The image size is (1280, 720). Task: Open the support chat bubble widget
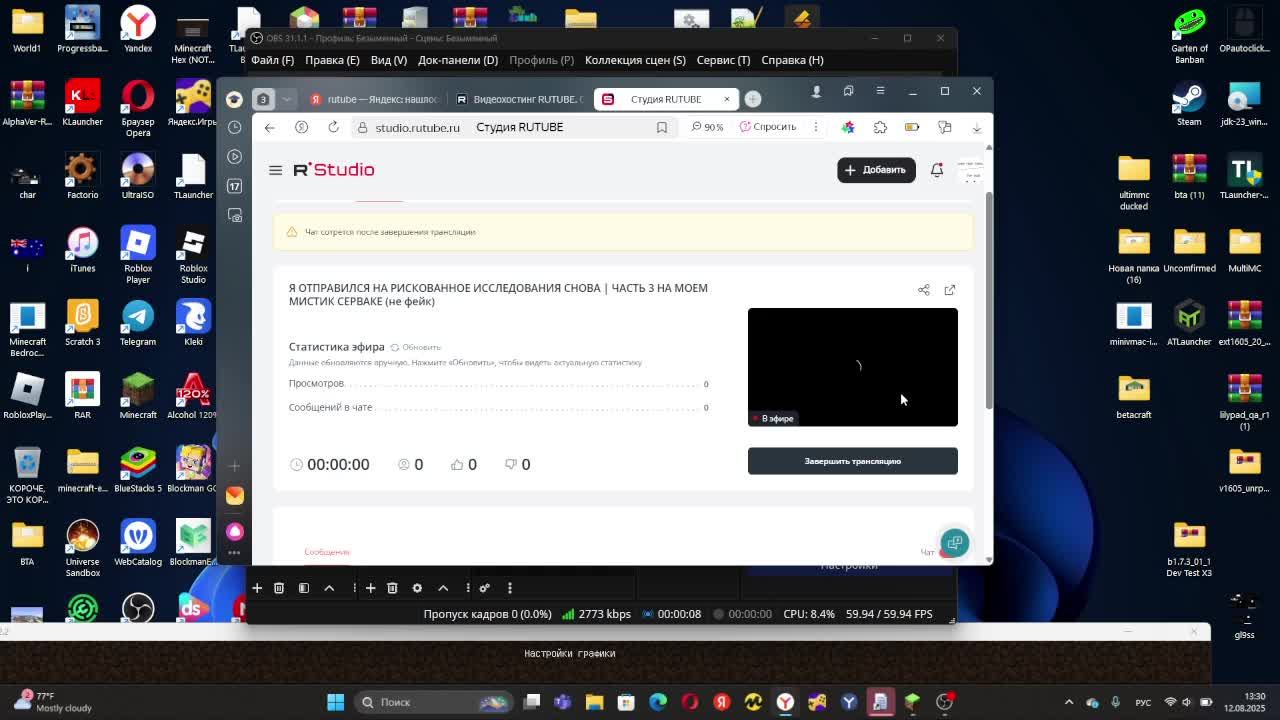click(x=954, y=542)
